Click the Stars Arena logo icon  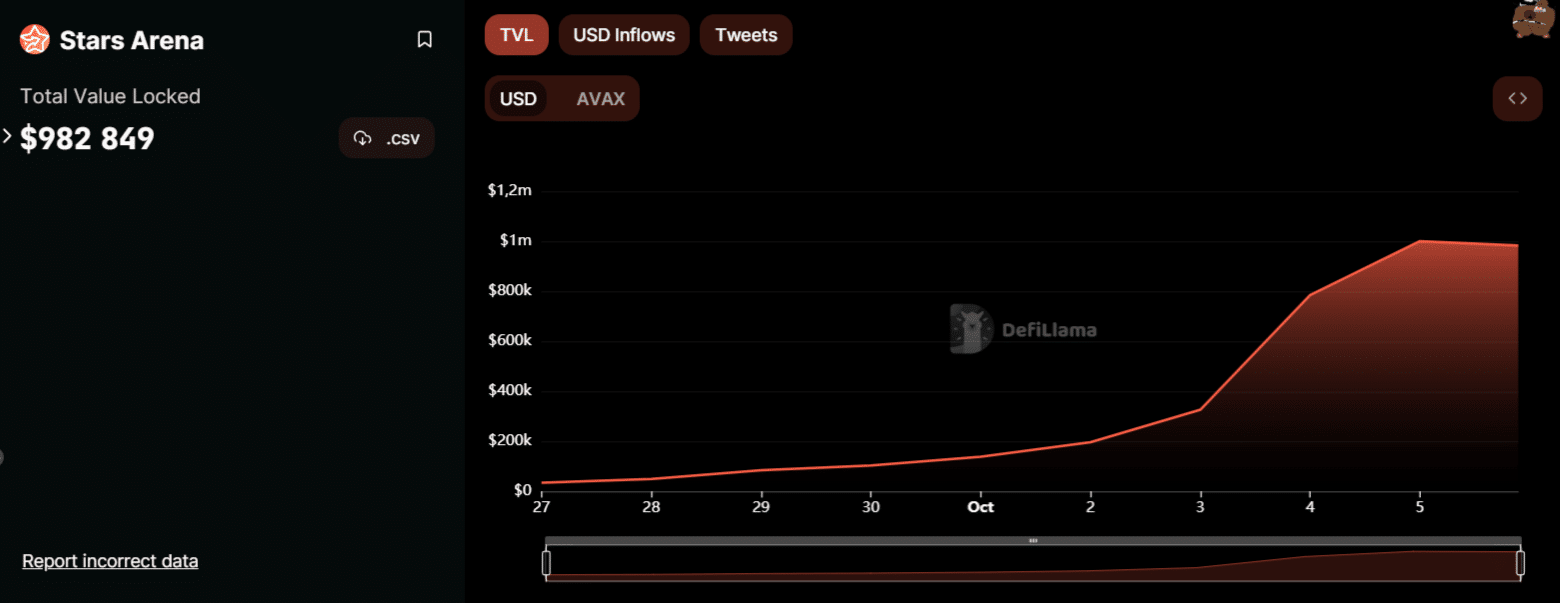pyautogui.click(x=35, y=40)
